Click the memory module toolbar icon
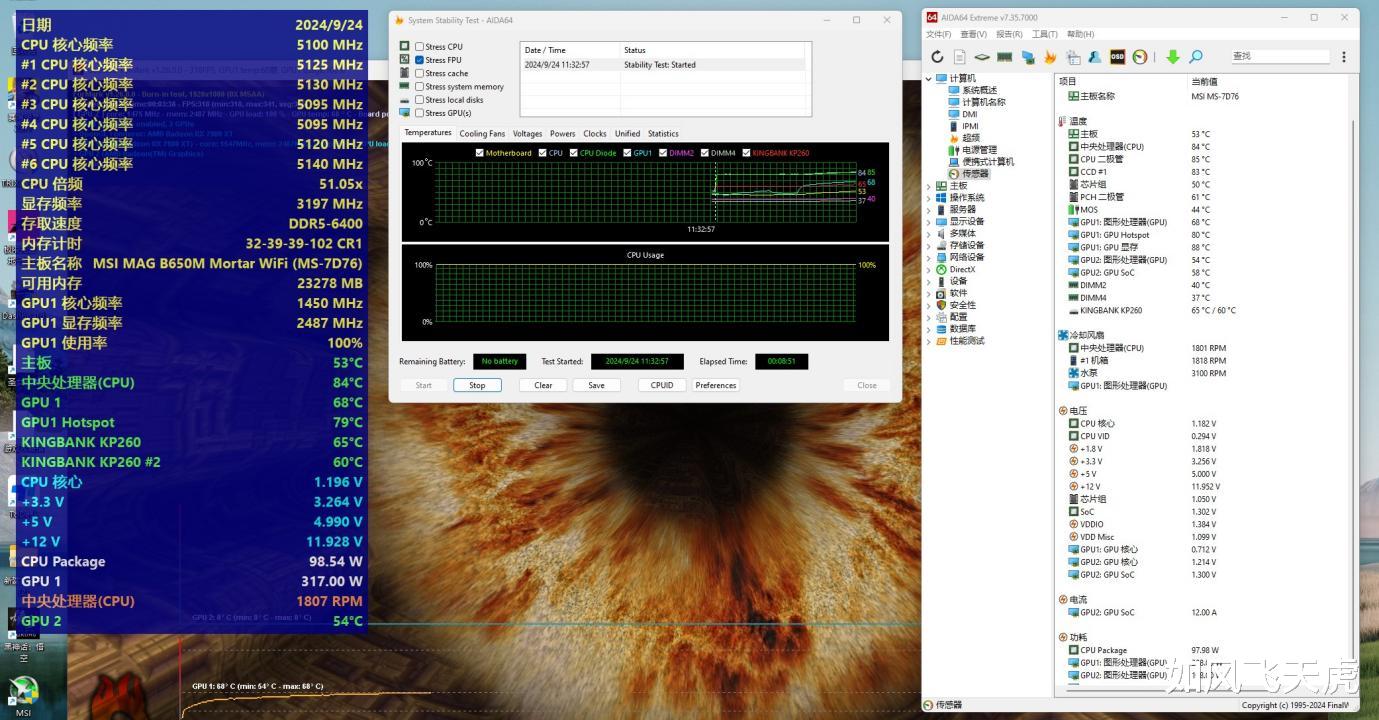 [1005, 57]
